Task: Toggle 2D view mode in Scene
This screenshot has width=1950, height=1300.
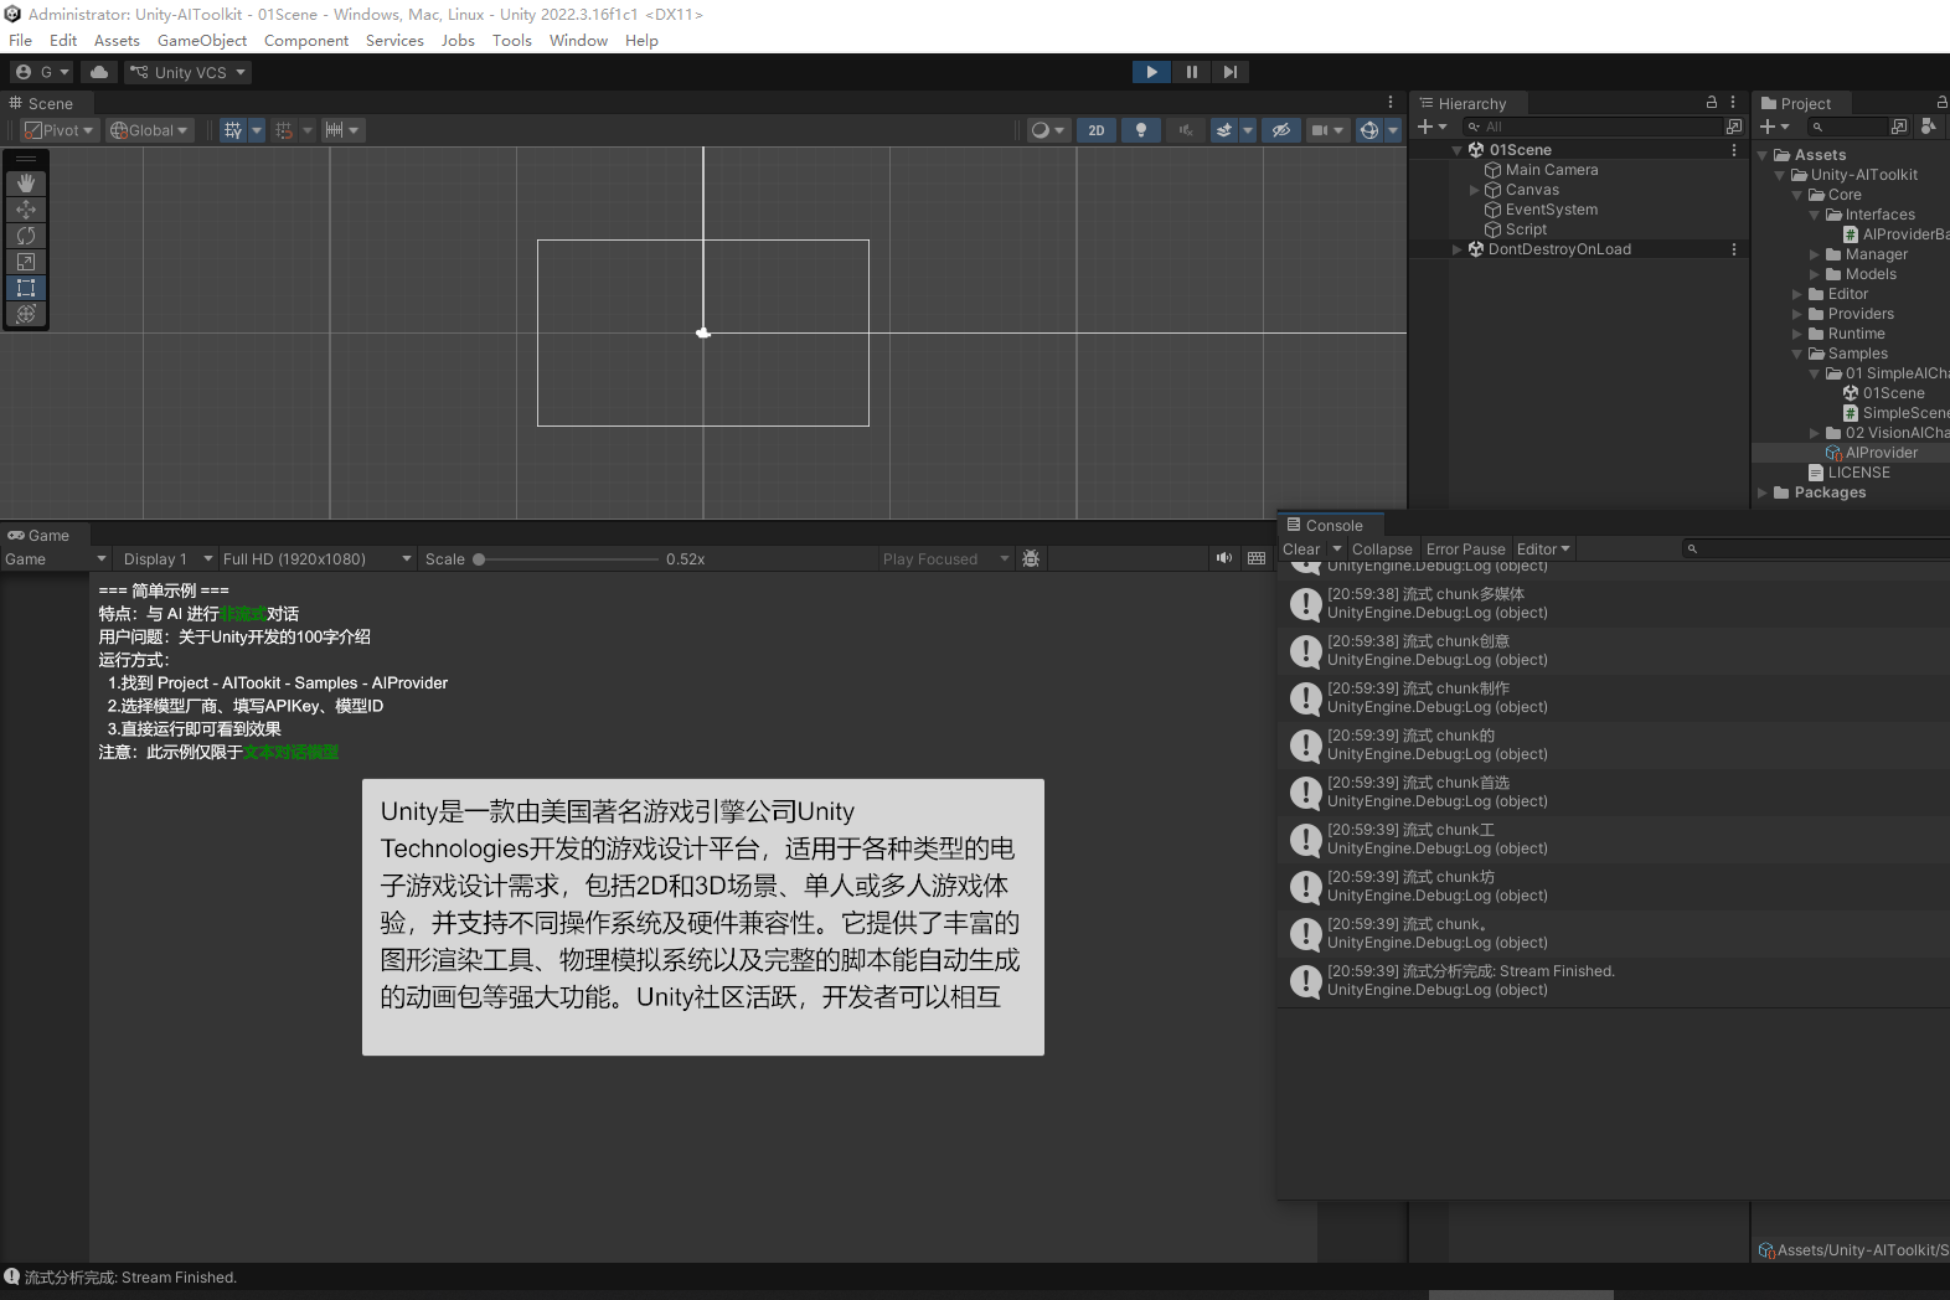Action: (x=1096, y=130)
